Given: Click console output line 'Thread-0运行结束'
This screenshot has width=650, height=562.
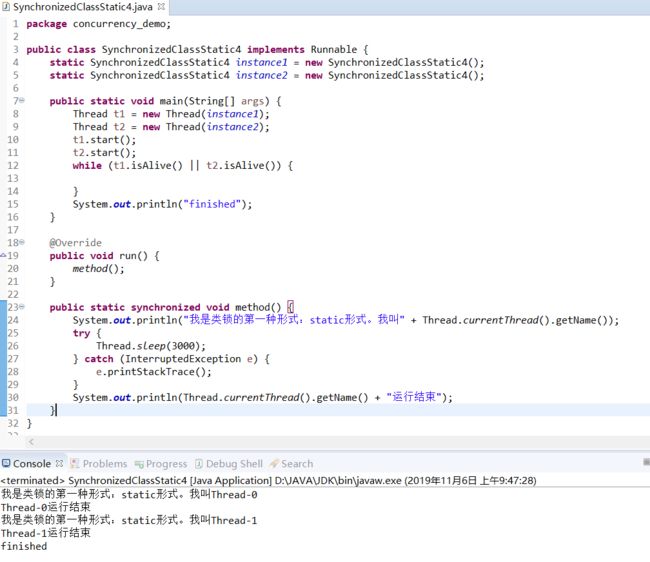Looking at the screenshot, I should (46, 507).
